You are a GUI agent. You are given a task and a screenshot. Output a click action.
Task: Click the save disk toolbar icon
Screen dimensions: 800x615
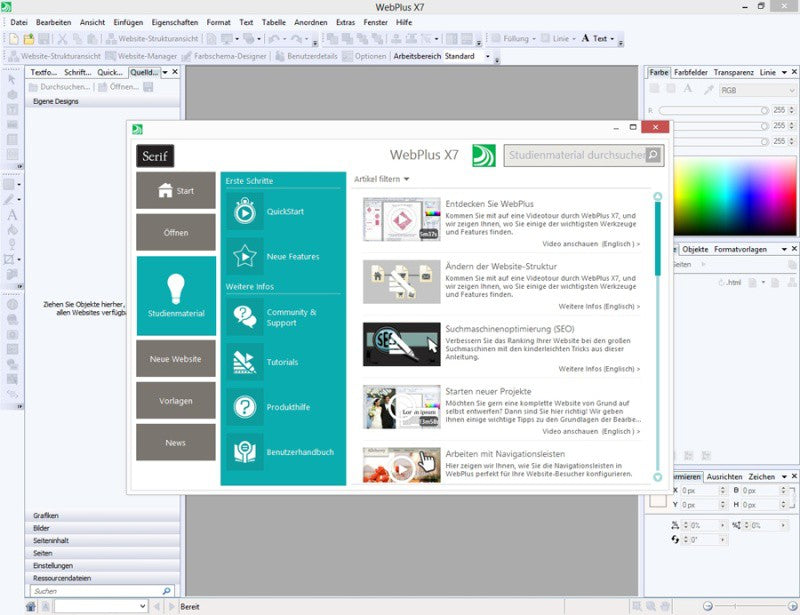tap(44, 39)
